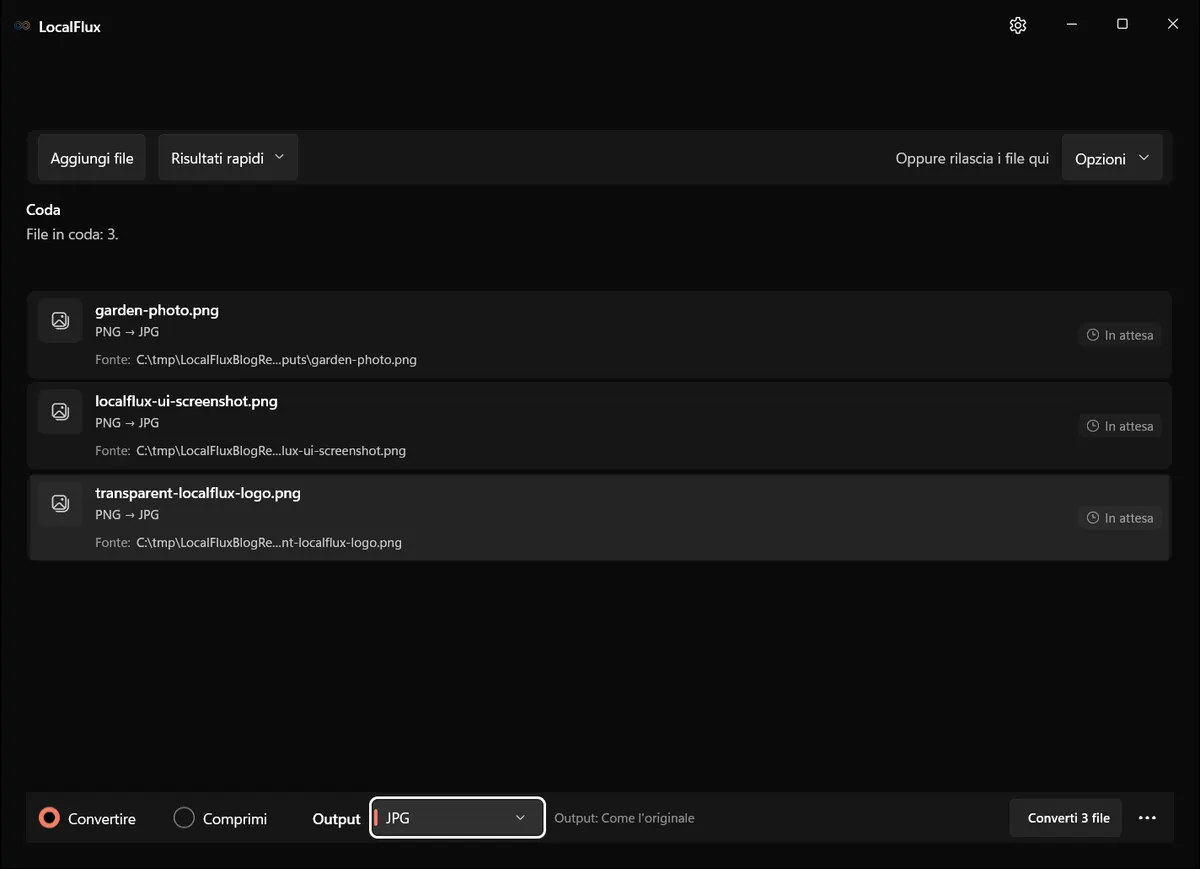Open the settings gear in the title bar
The width and height of the screenshot is (1200, 869).
pyautogui.click(x=1018, y=26)
